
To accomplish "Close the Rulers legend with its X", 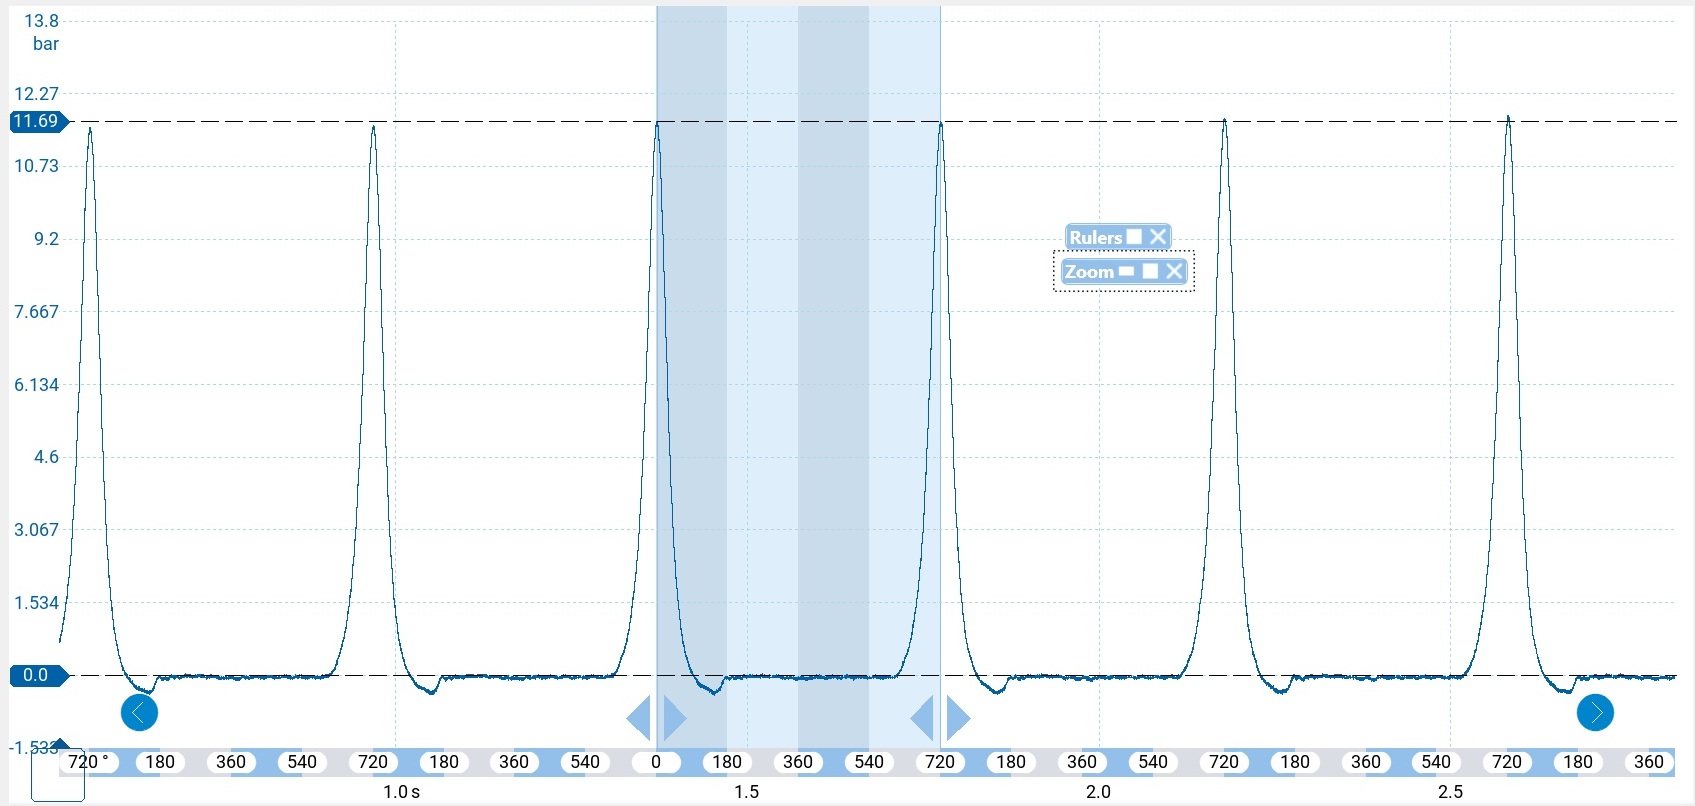I will click(x=1158, y=237).
